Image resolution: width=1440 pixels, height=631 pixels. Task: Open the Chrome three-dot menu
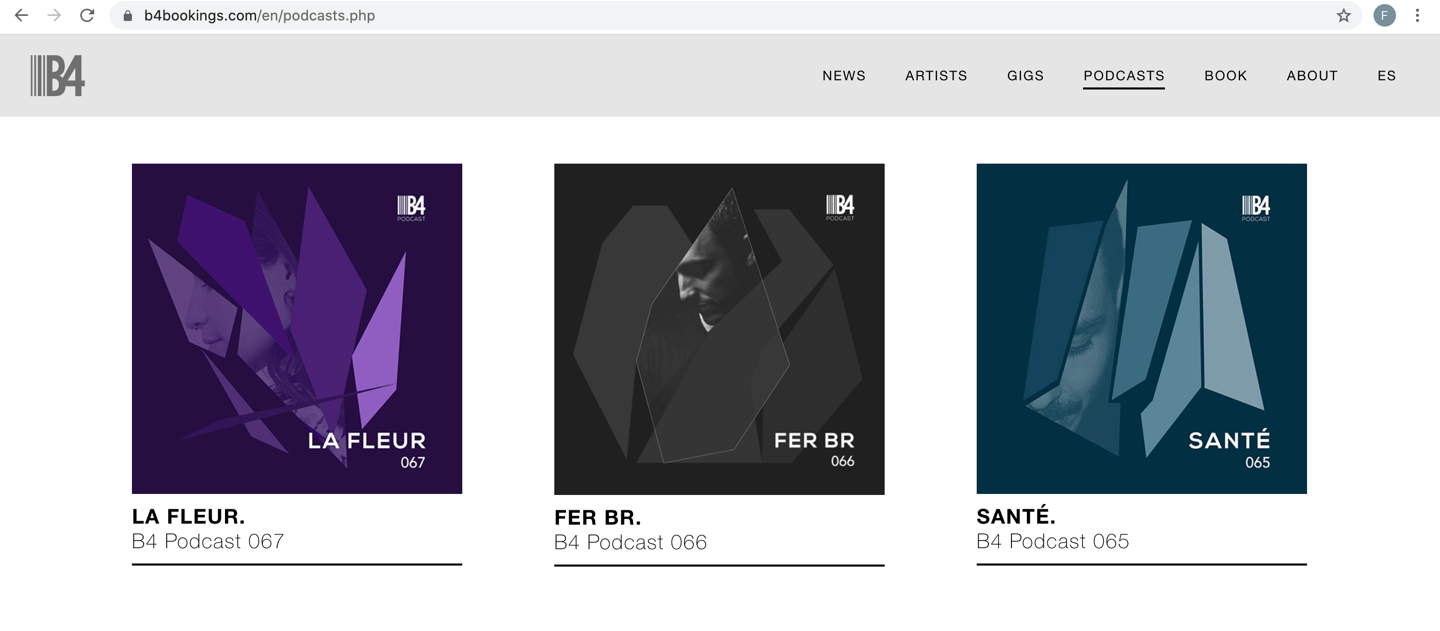[1417, 16]
